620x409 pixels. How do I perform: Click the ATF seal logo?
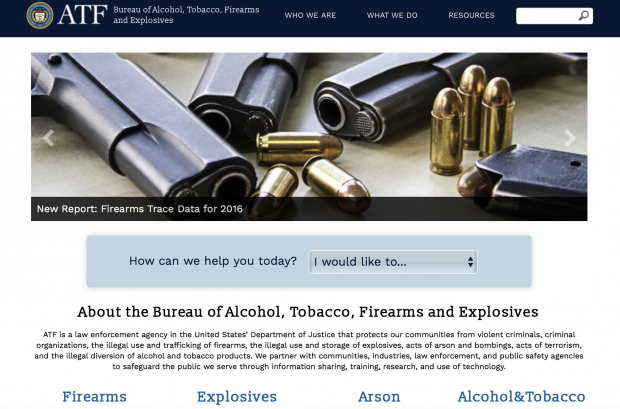tap(40, 15)
